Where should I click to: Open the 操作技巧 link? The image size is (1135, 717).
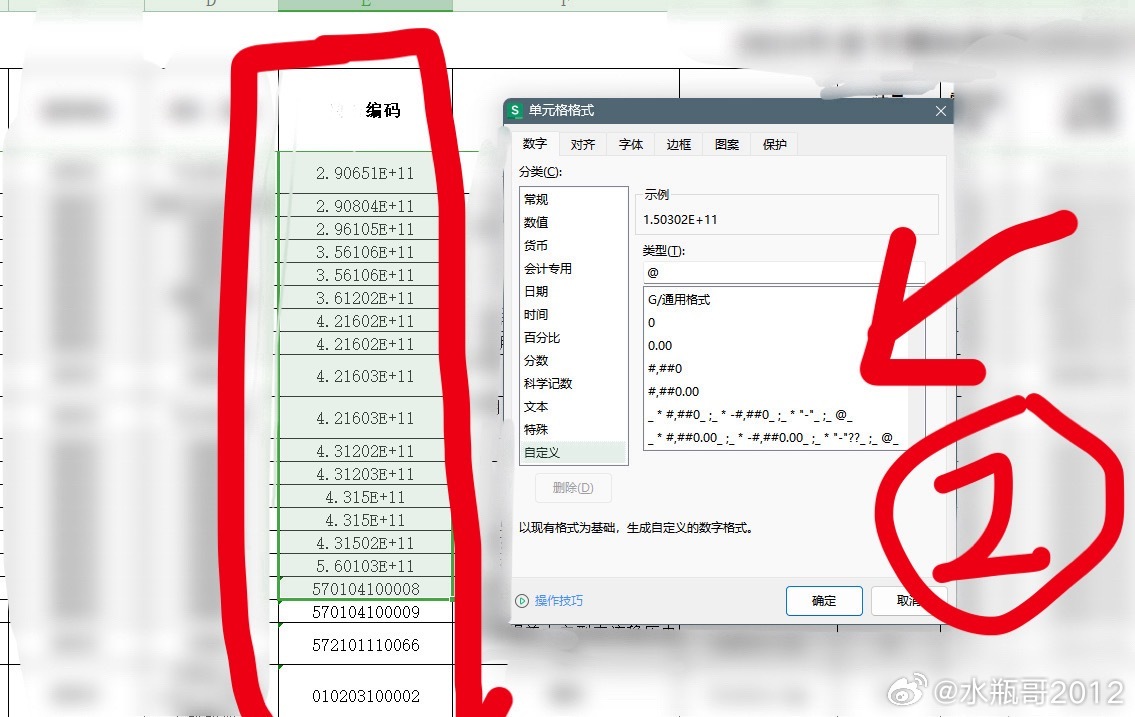pos(559,601)
